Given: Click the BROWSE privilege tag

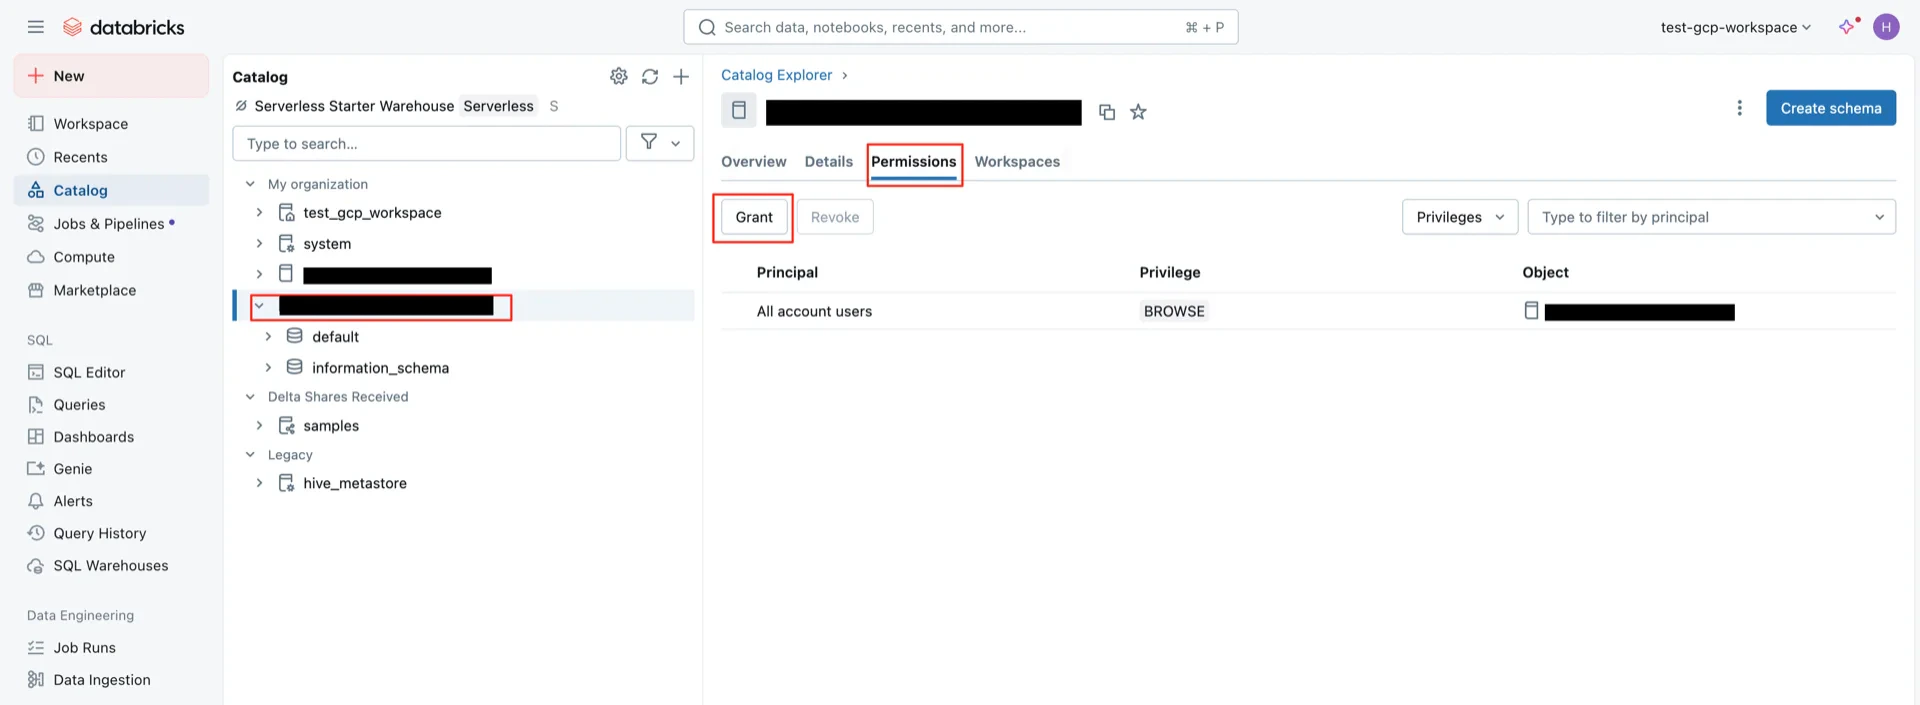Looking at the screenshot, I should 1174,311.
